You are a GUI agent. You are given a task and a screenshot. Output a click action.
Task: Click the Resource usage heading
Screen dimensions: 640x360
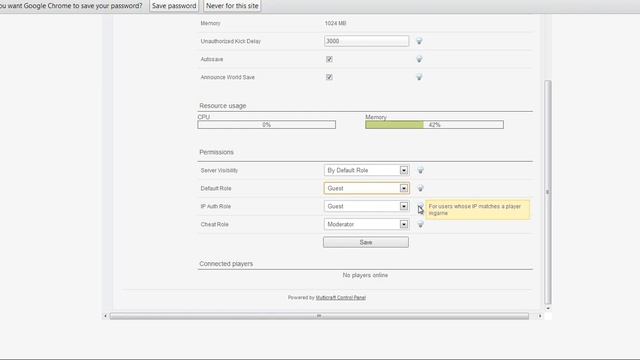pyautogui.click(x=223, y=105)
